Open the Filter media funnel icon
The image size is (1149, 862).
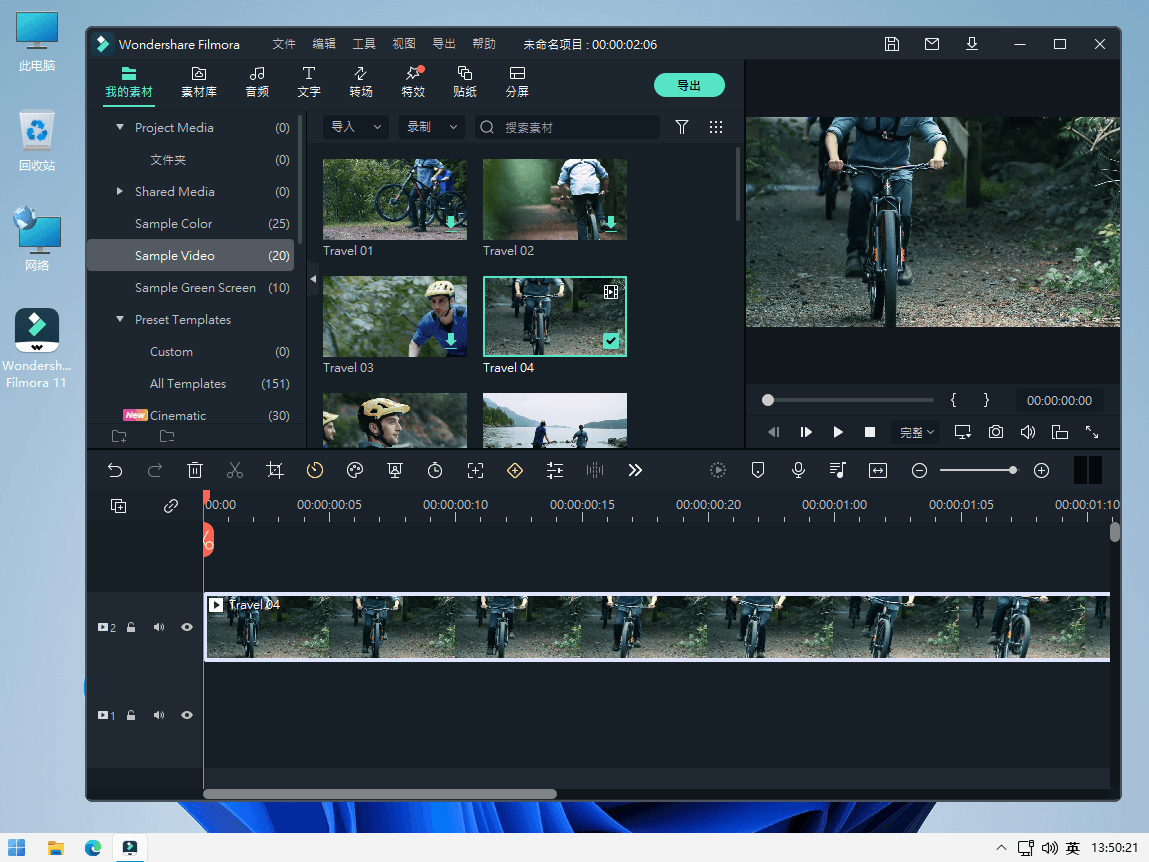point(682,128)
